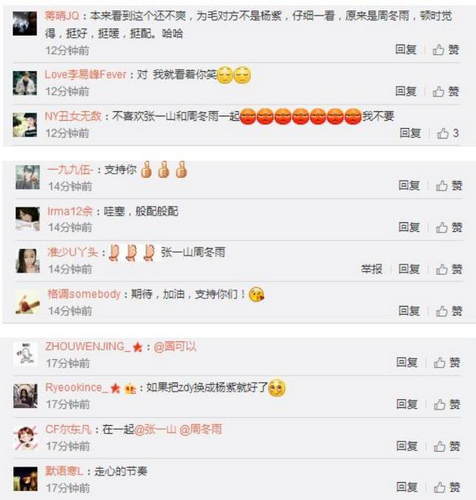Screen dimensions: 476x500
Task: Open the @周冬雨 mention link
Action: tap(200, 429)
